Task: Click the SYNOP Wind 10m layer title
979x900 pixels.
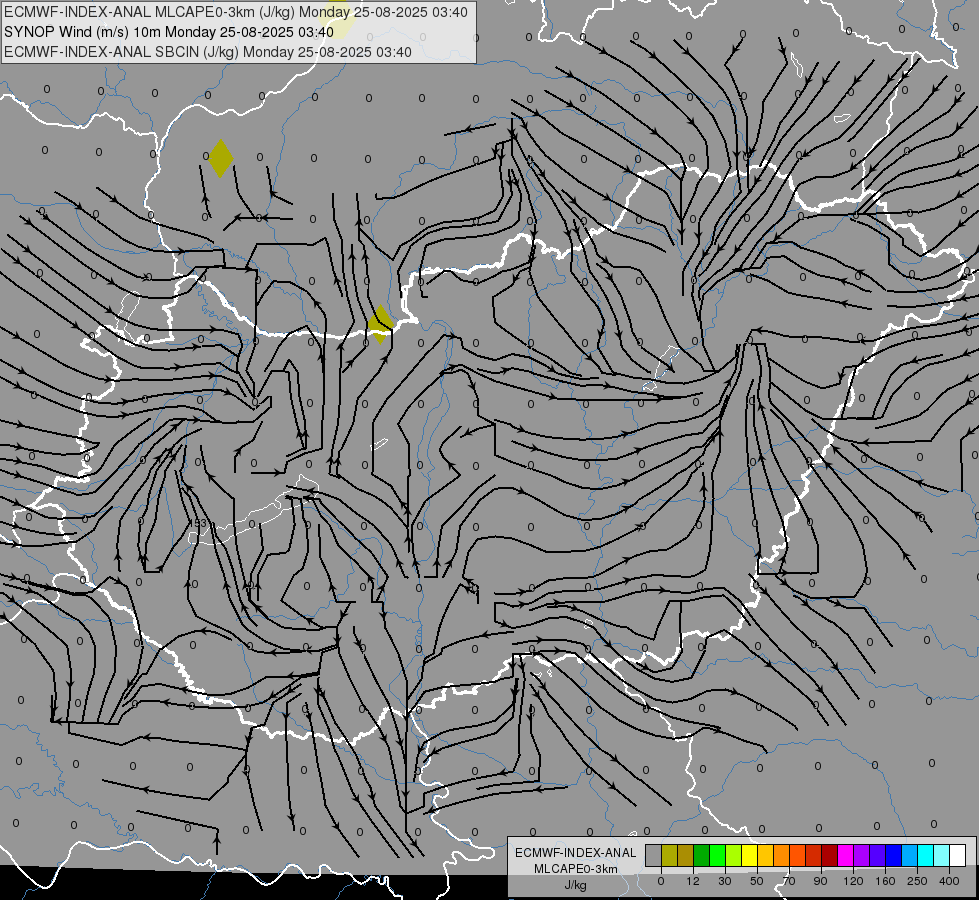Action: pos(169,32)
